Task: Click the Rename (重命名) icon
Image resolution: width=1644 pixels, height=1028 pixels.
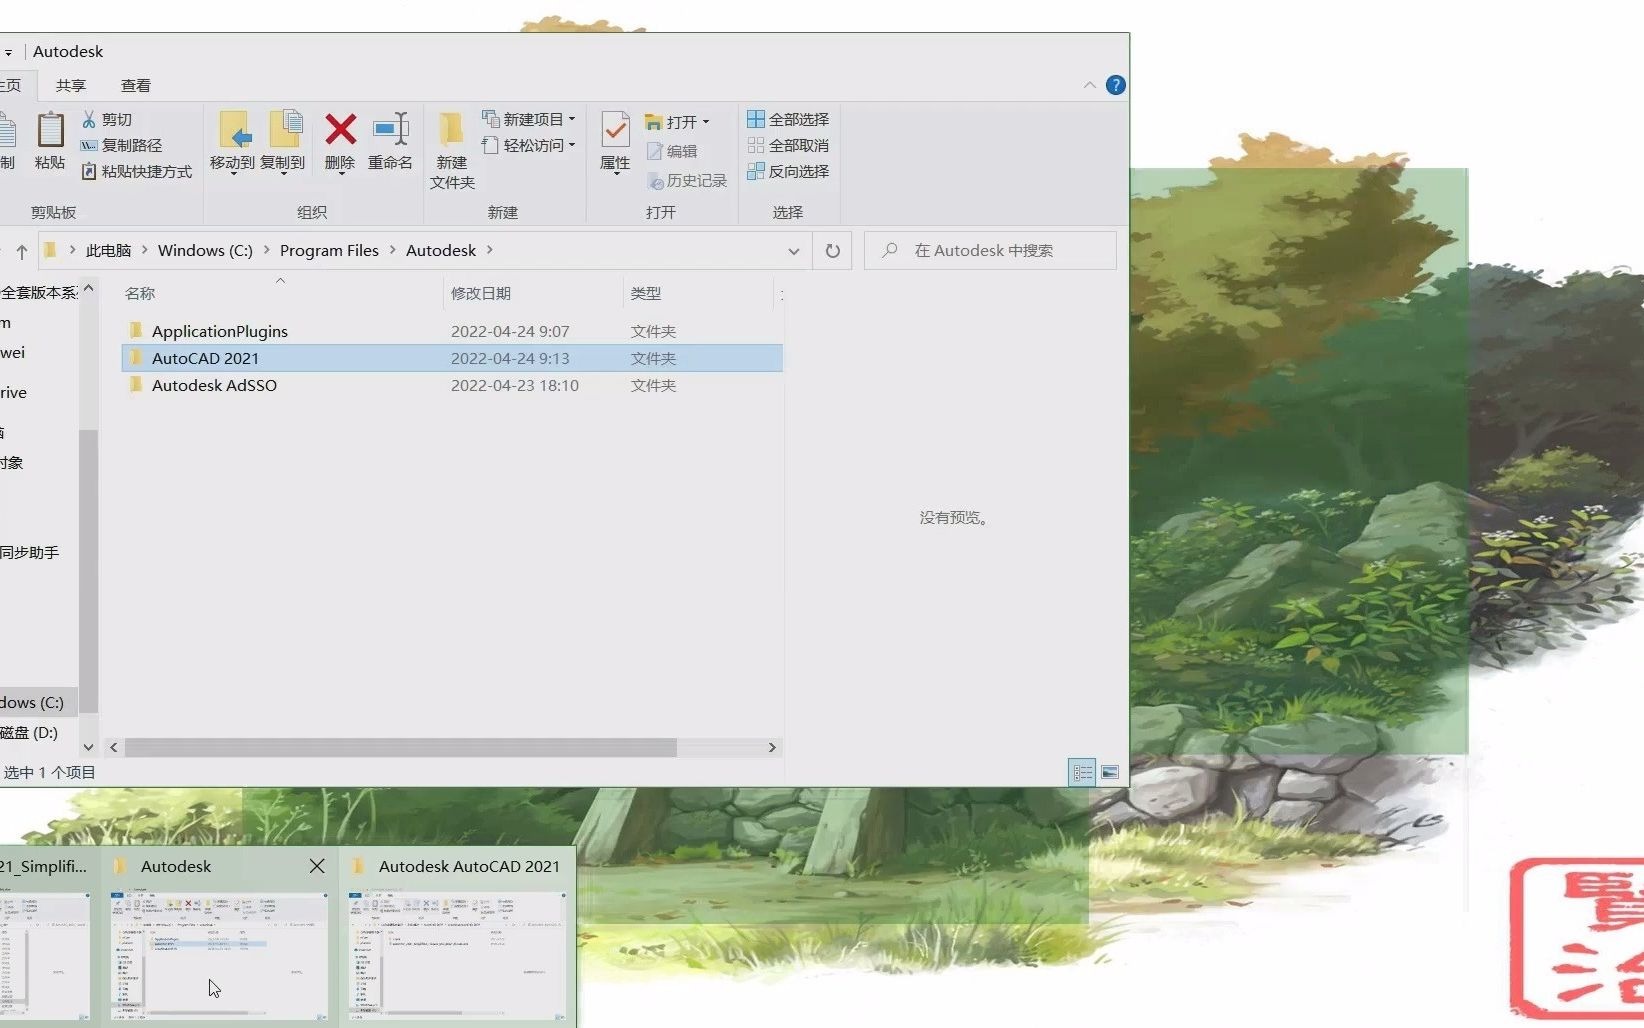Action: pyautogui.click(x=390, y=129)
